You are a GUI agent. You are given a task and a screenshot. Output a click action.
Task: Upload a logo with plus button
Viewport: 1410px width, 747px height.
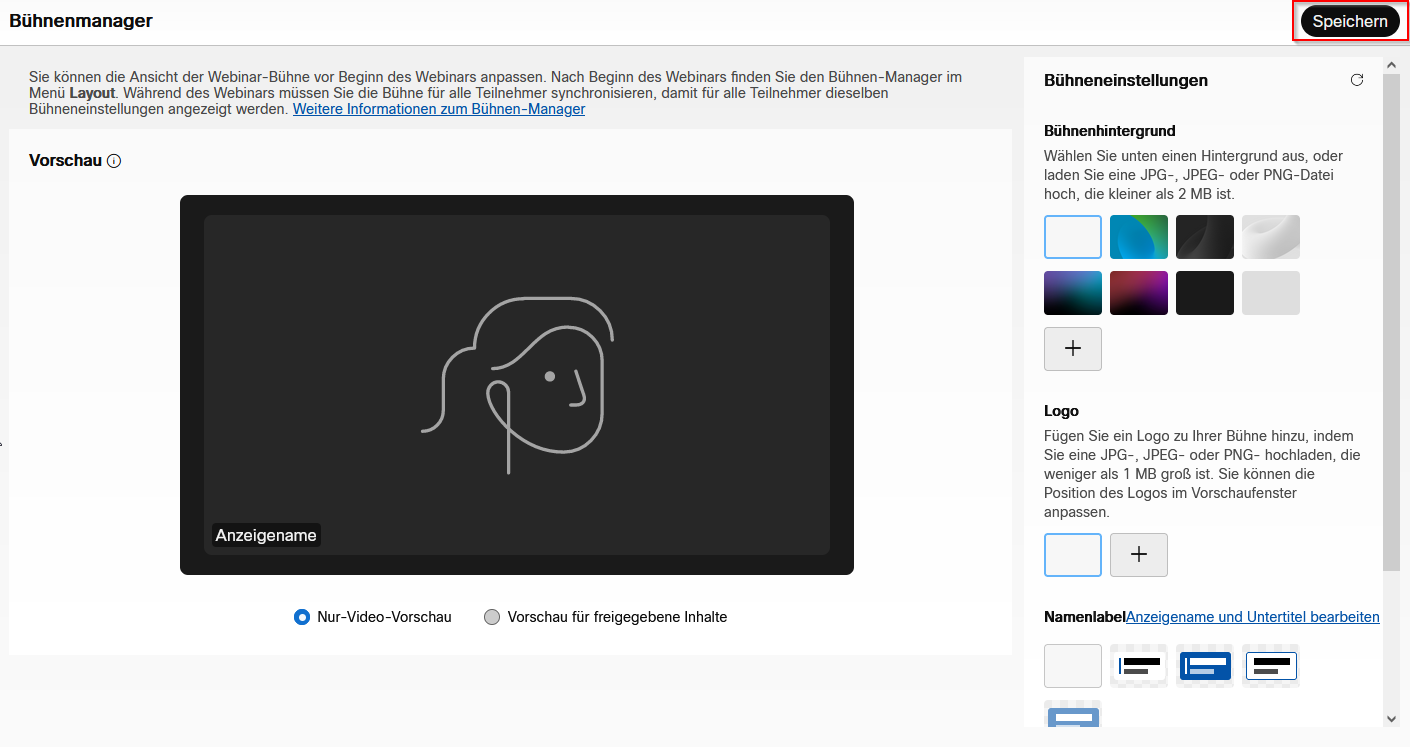pyautogui.click(x=1139, y=555)
